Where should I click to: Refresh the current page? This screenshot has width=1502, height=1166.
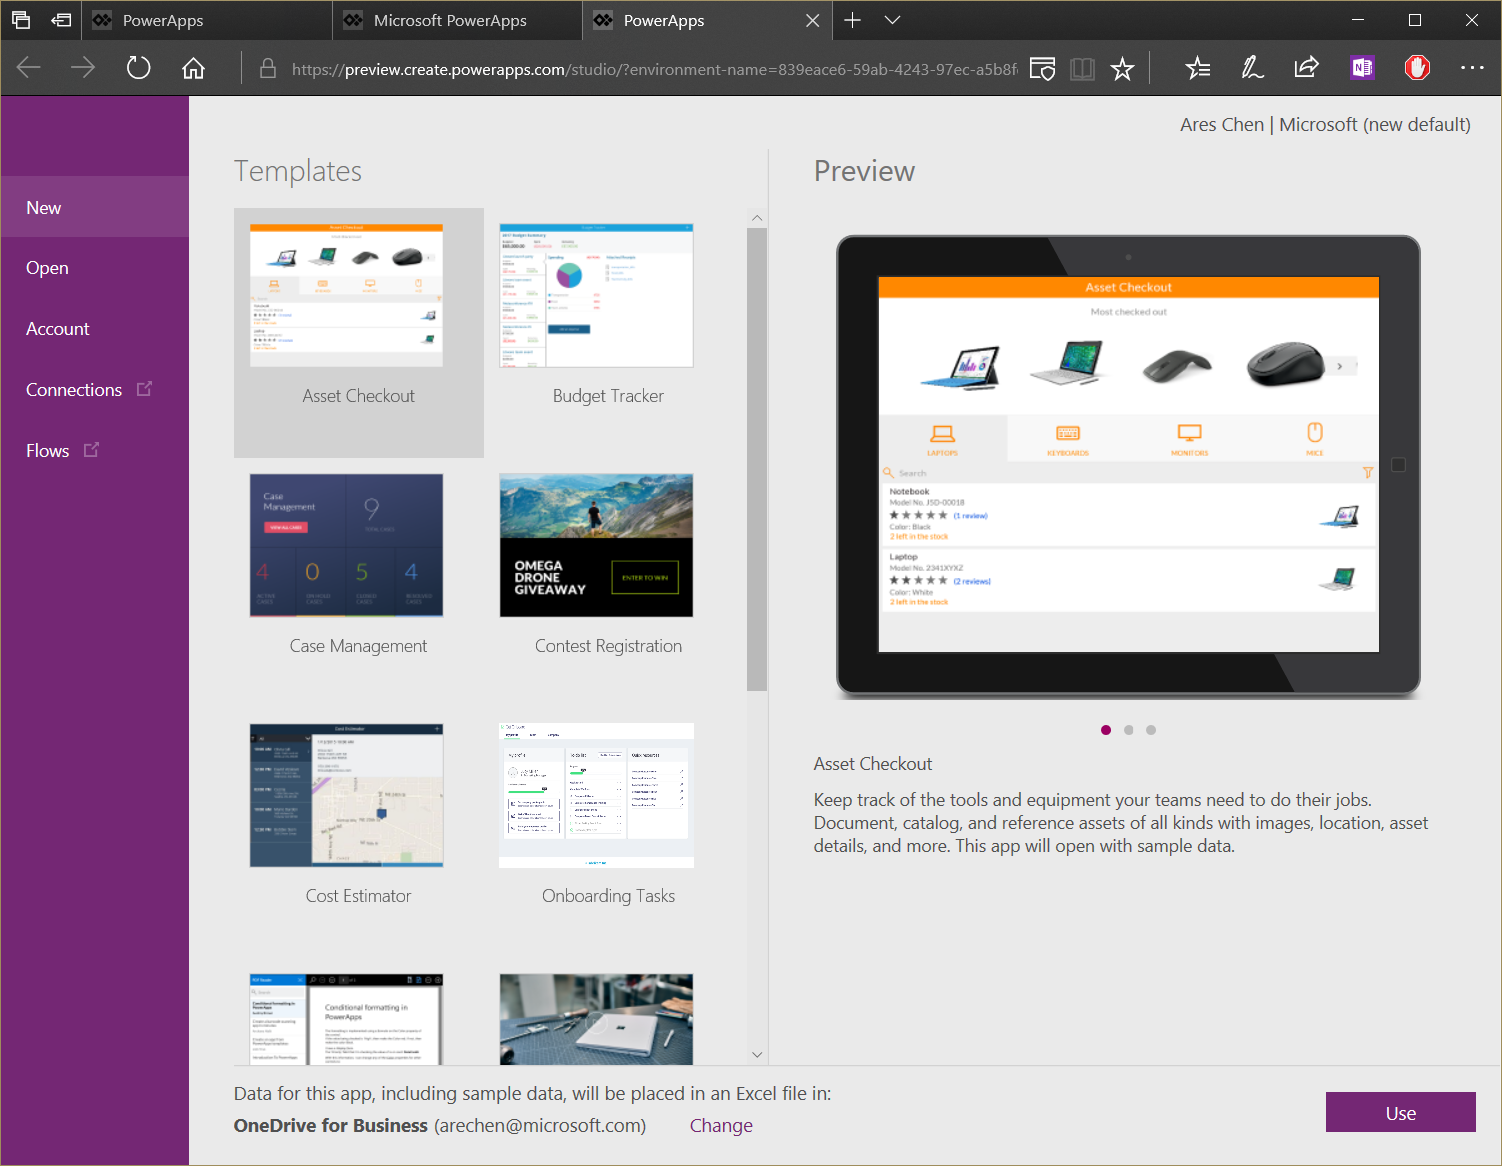click(x=138, y=67)
